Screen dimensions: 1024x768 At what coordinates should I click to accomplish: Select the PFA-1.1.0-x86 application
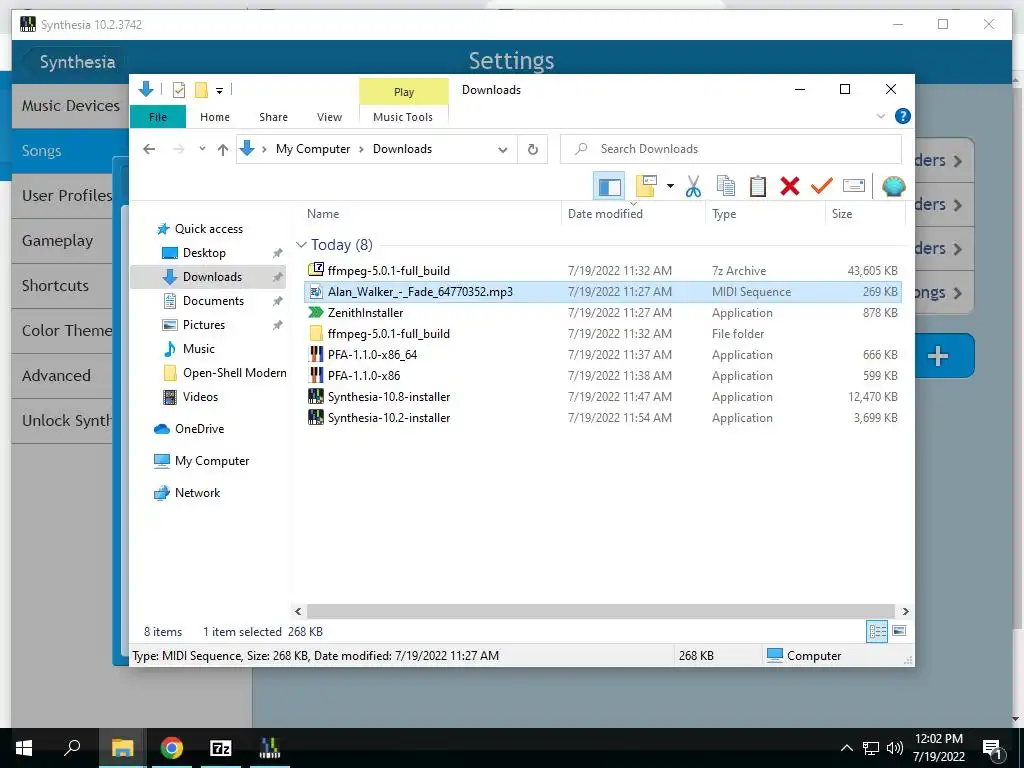coord(603,376)
